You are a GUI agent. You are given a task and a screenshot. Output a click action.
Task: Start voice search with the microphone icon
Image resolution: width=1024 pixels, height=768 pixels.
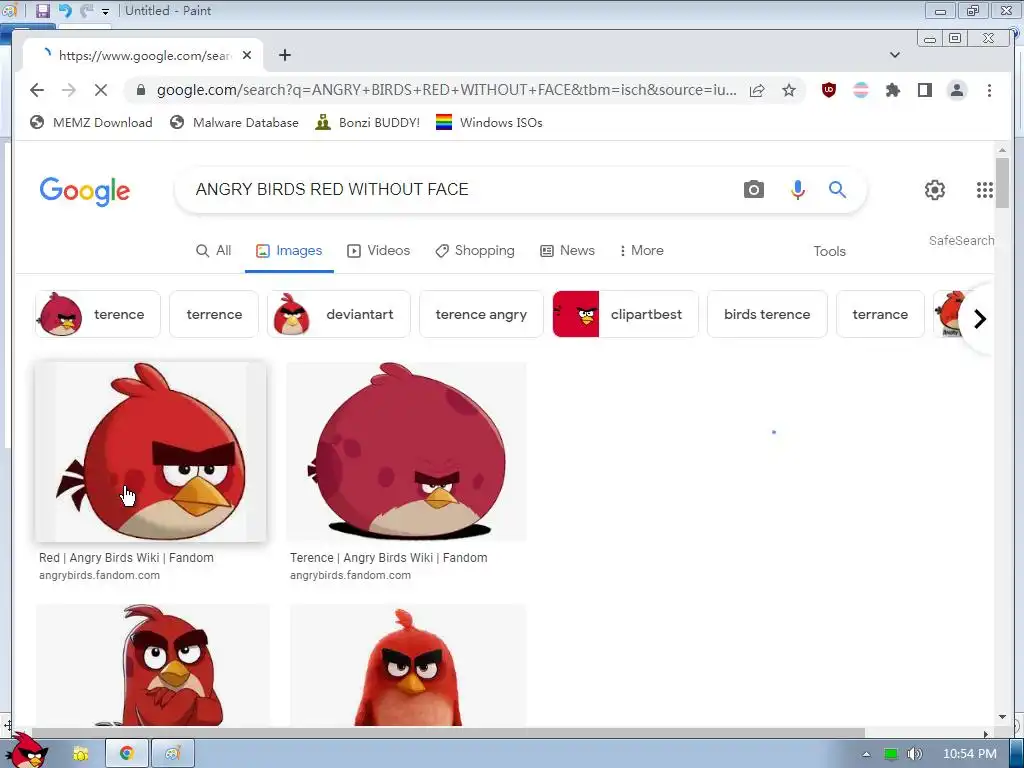797,189
